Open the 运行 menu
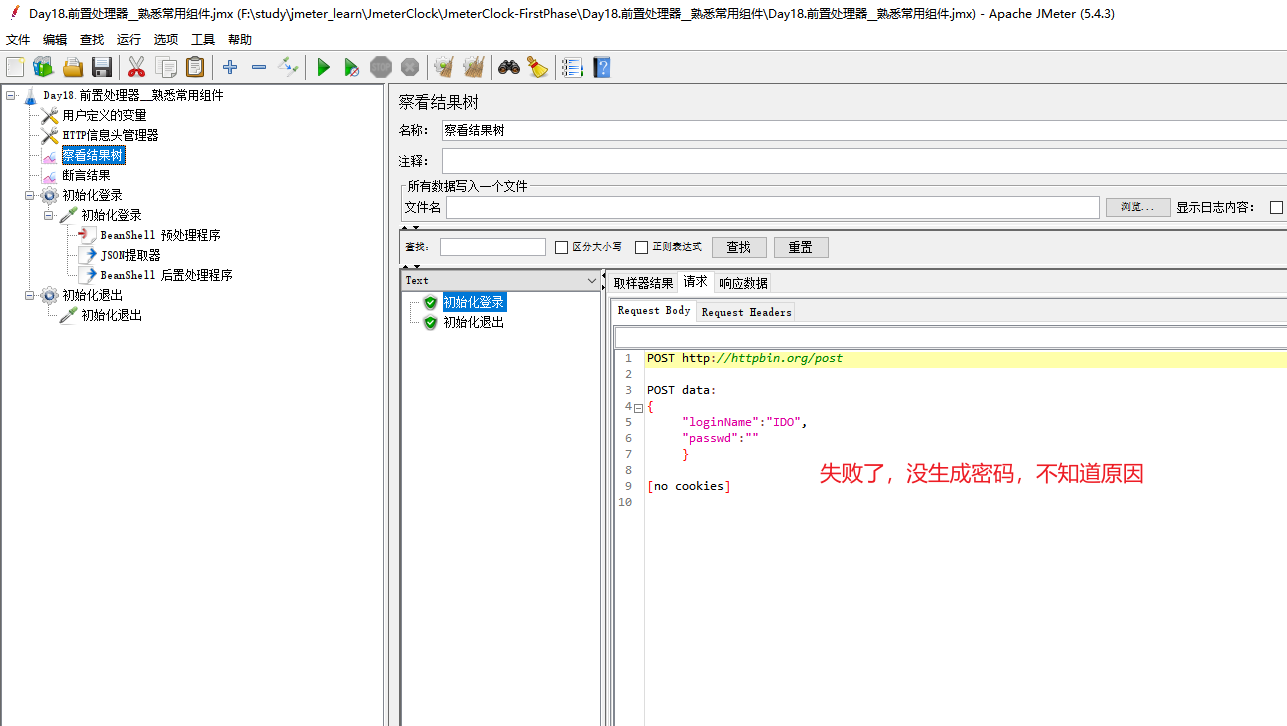1287x726 pixels. (x=129, y=39)
